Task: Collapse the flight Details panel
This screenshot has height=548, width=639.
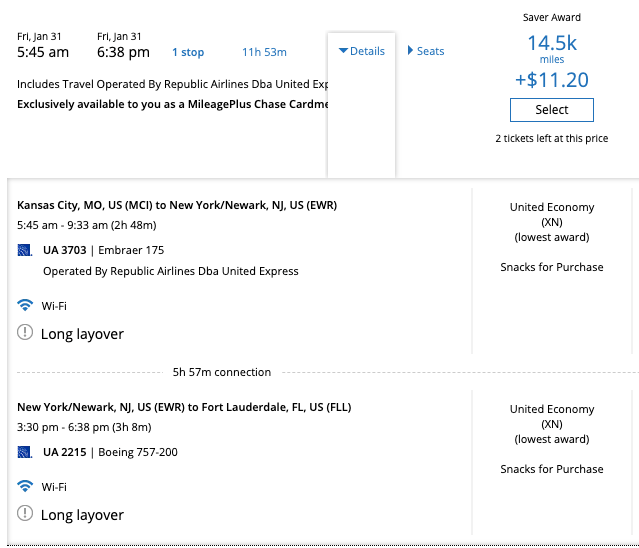Action: [361, 51]
